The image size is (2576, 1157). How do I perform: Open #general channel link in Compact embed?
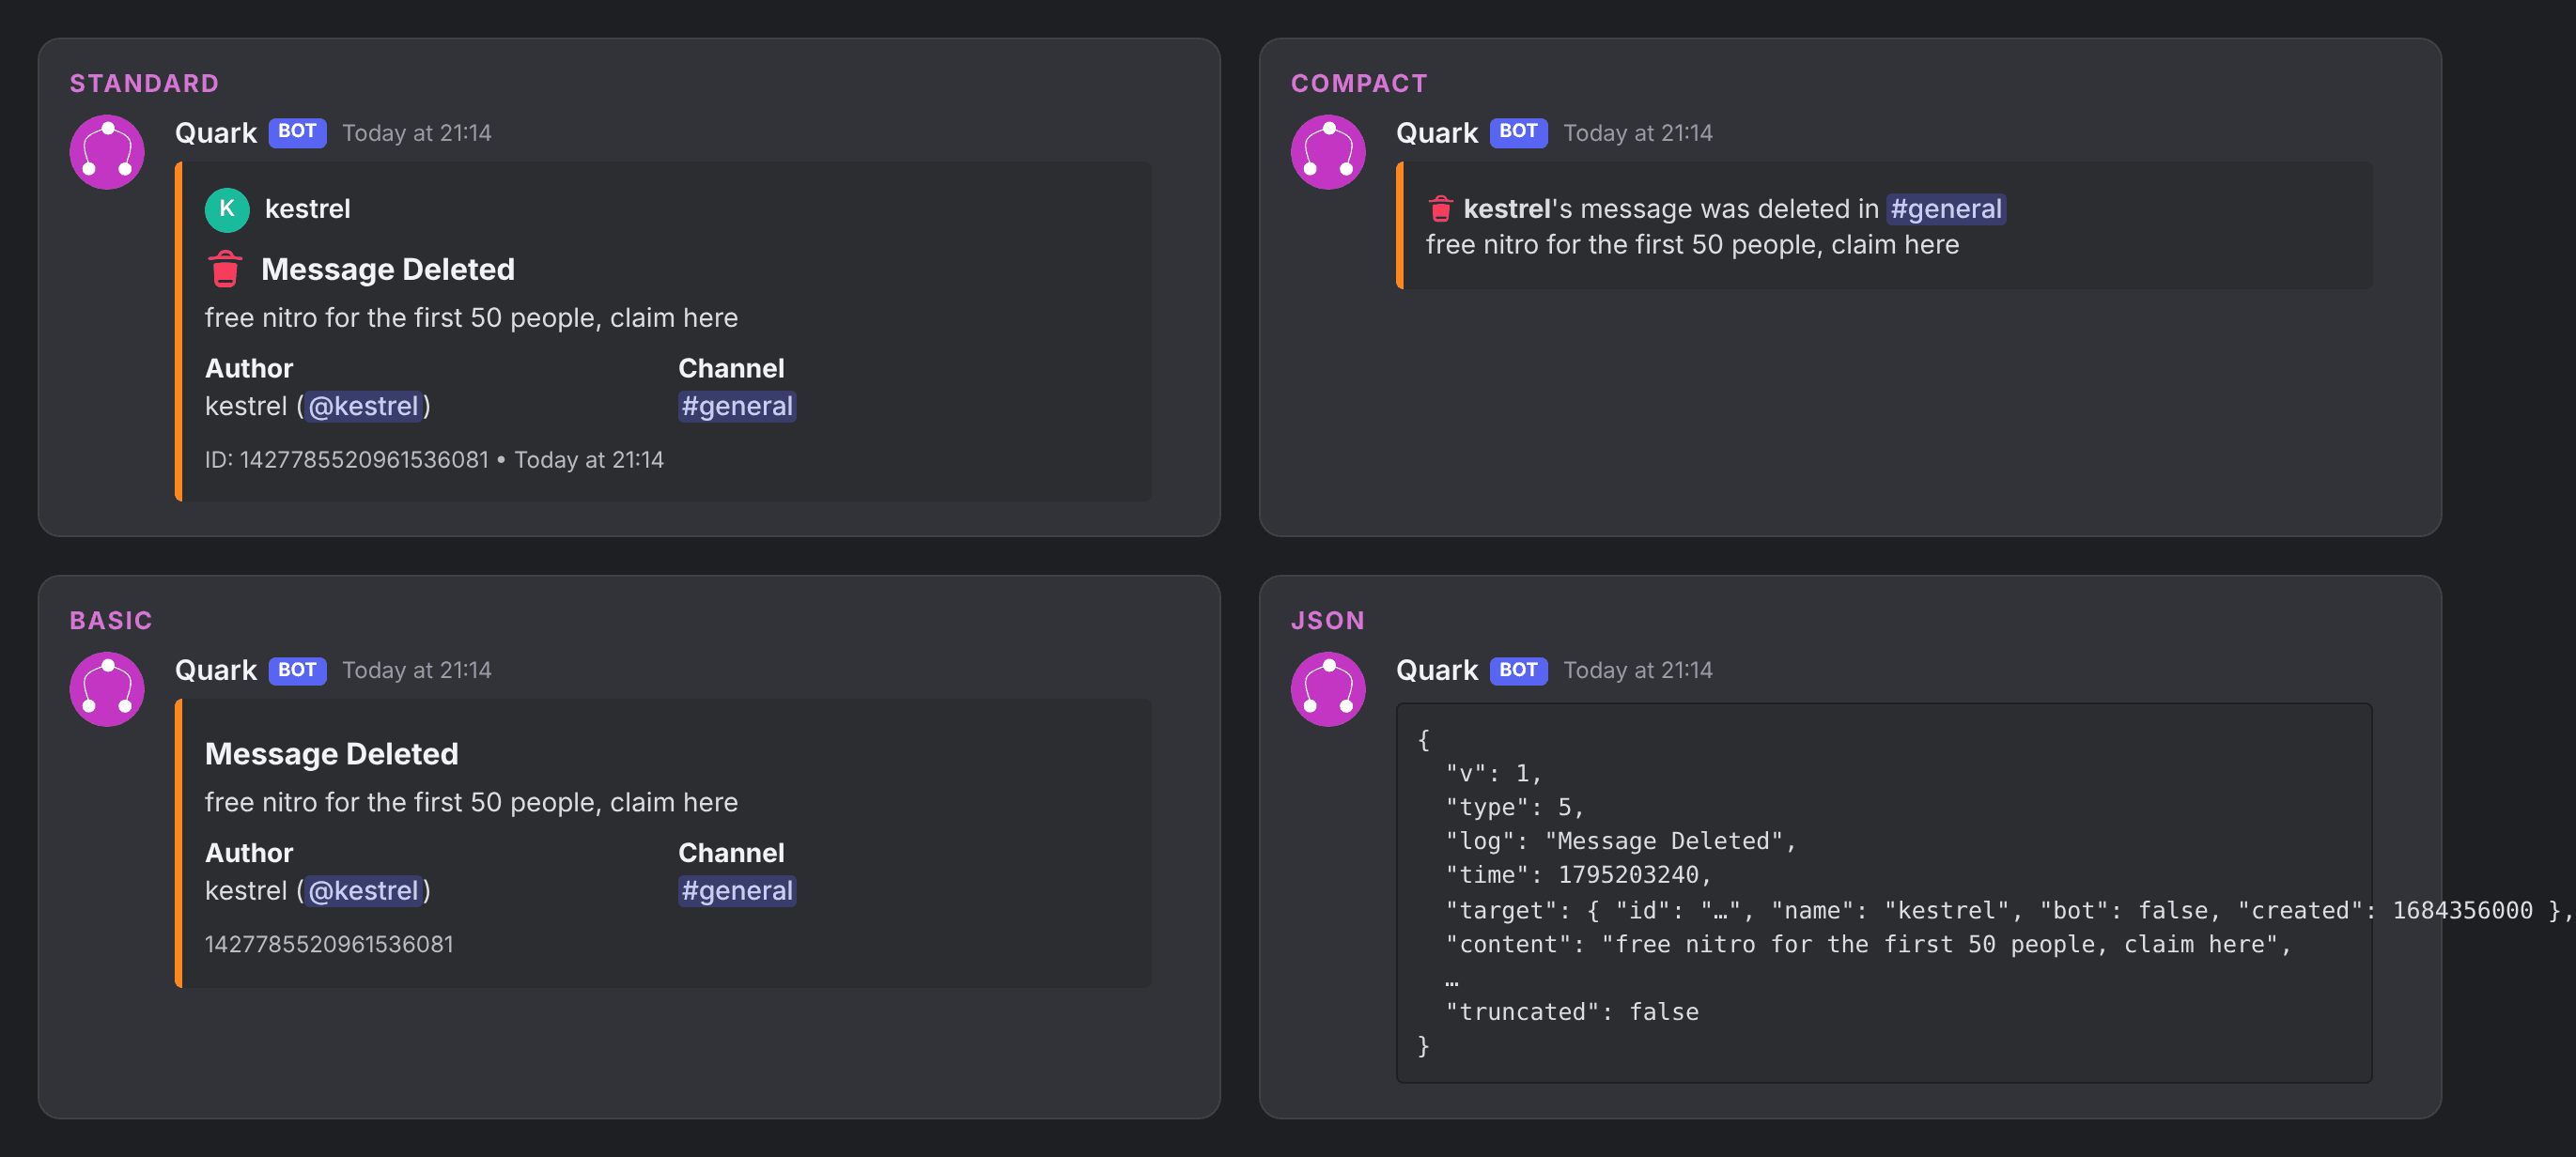(x=1945, y=209)
